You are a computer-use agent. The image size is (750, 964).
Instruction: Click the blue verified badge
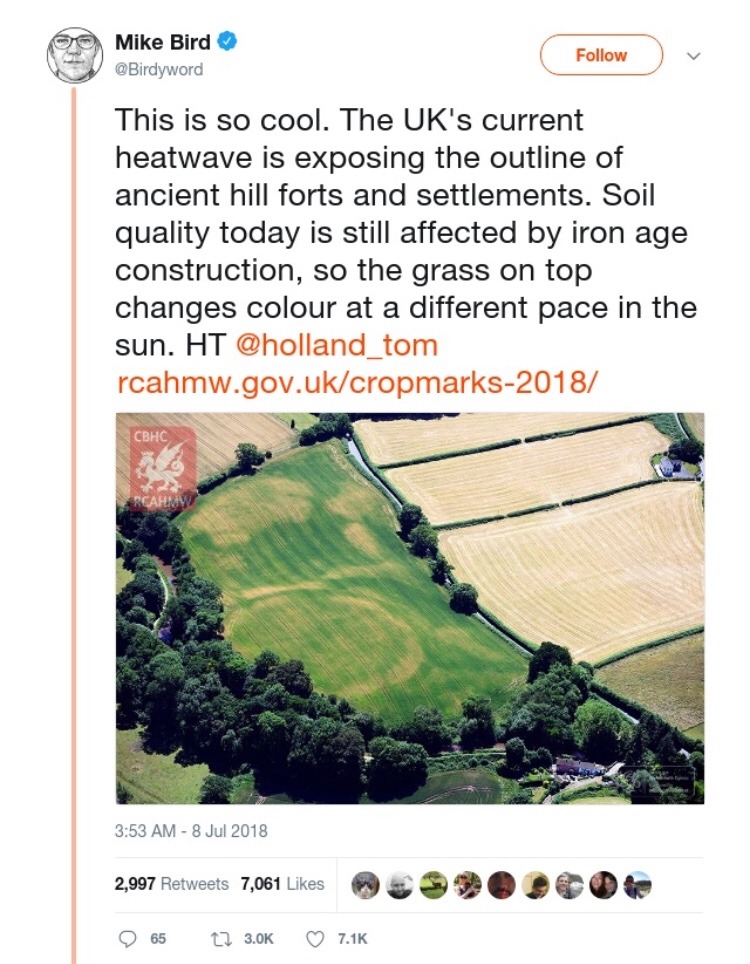click(229, 43)
